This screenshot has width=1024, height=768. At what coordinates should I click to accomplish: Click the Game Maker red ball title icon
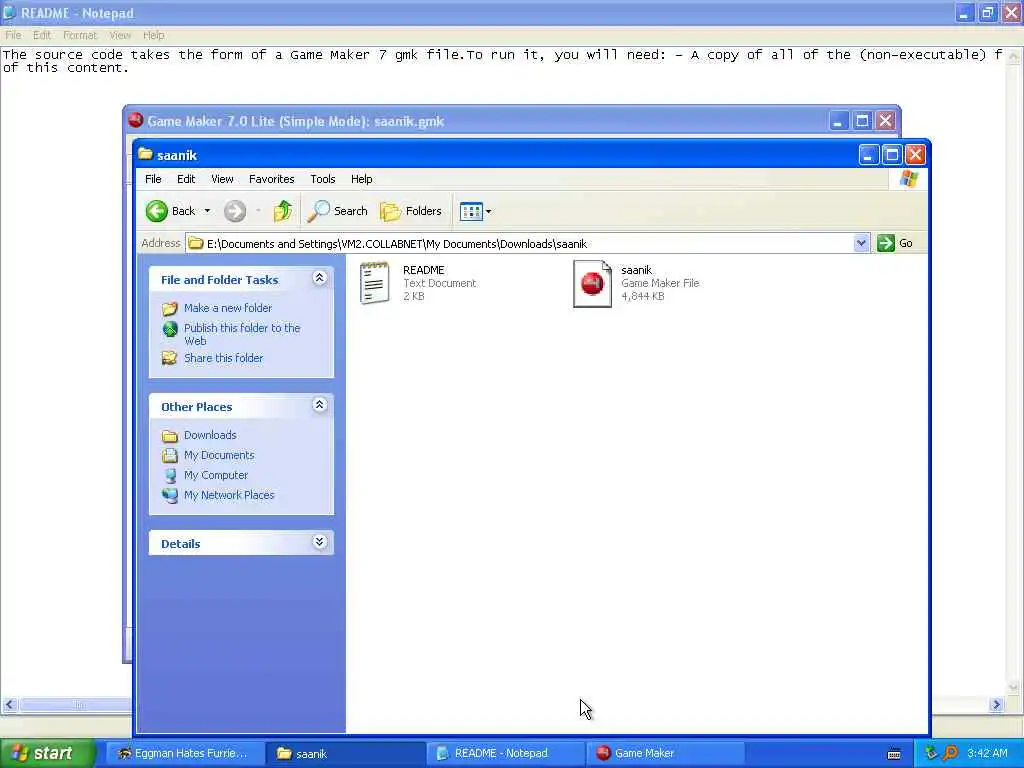(136, 120)
